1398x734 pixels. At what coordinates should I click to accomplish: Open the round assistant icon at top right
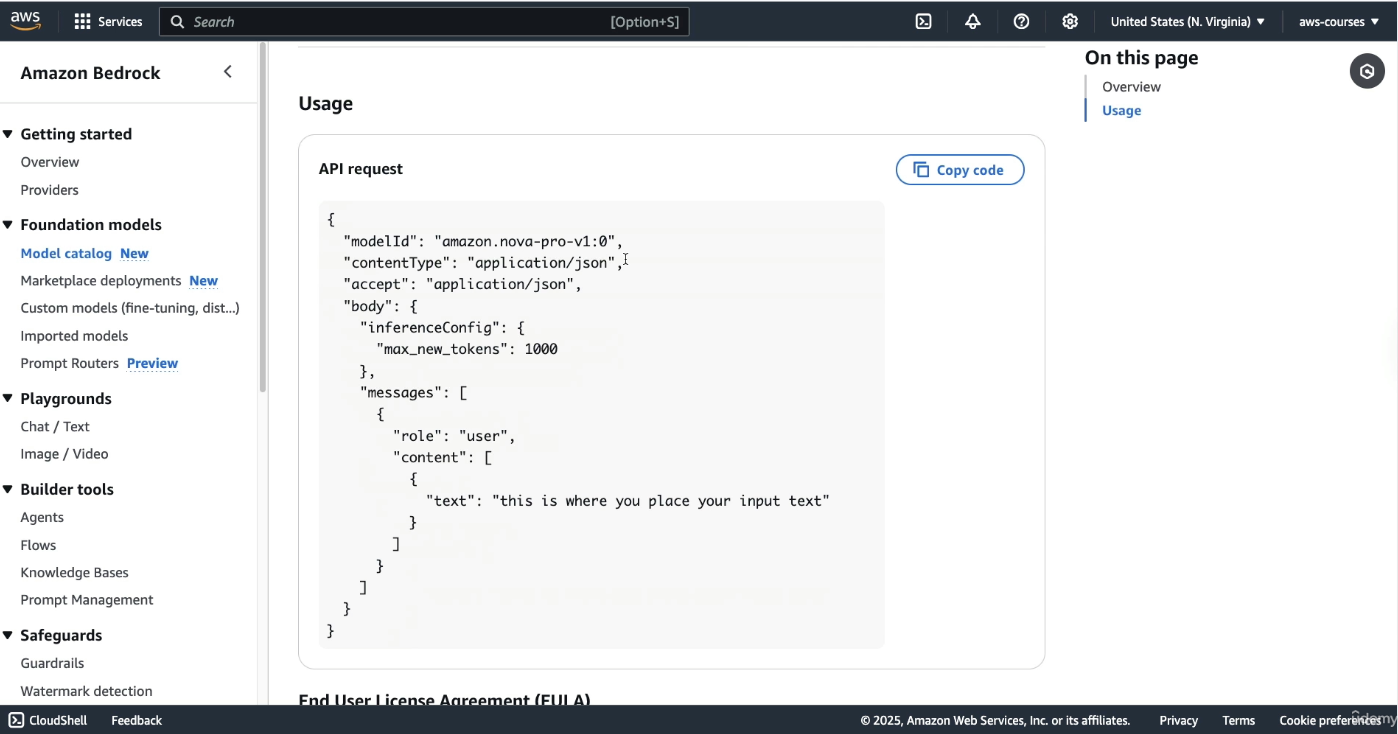tap(1367, 71)
